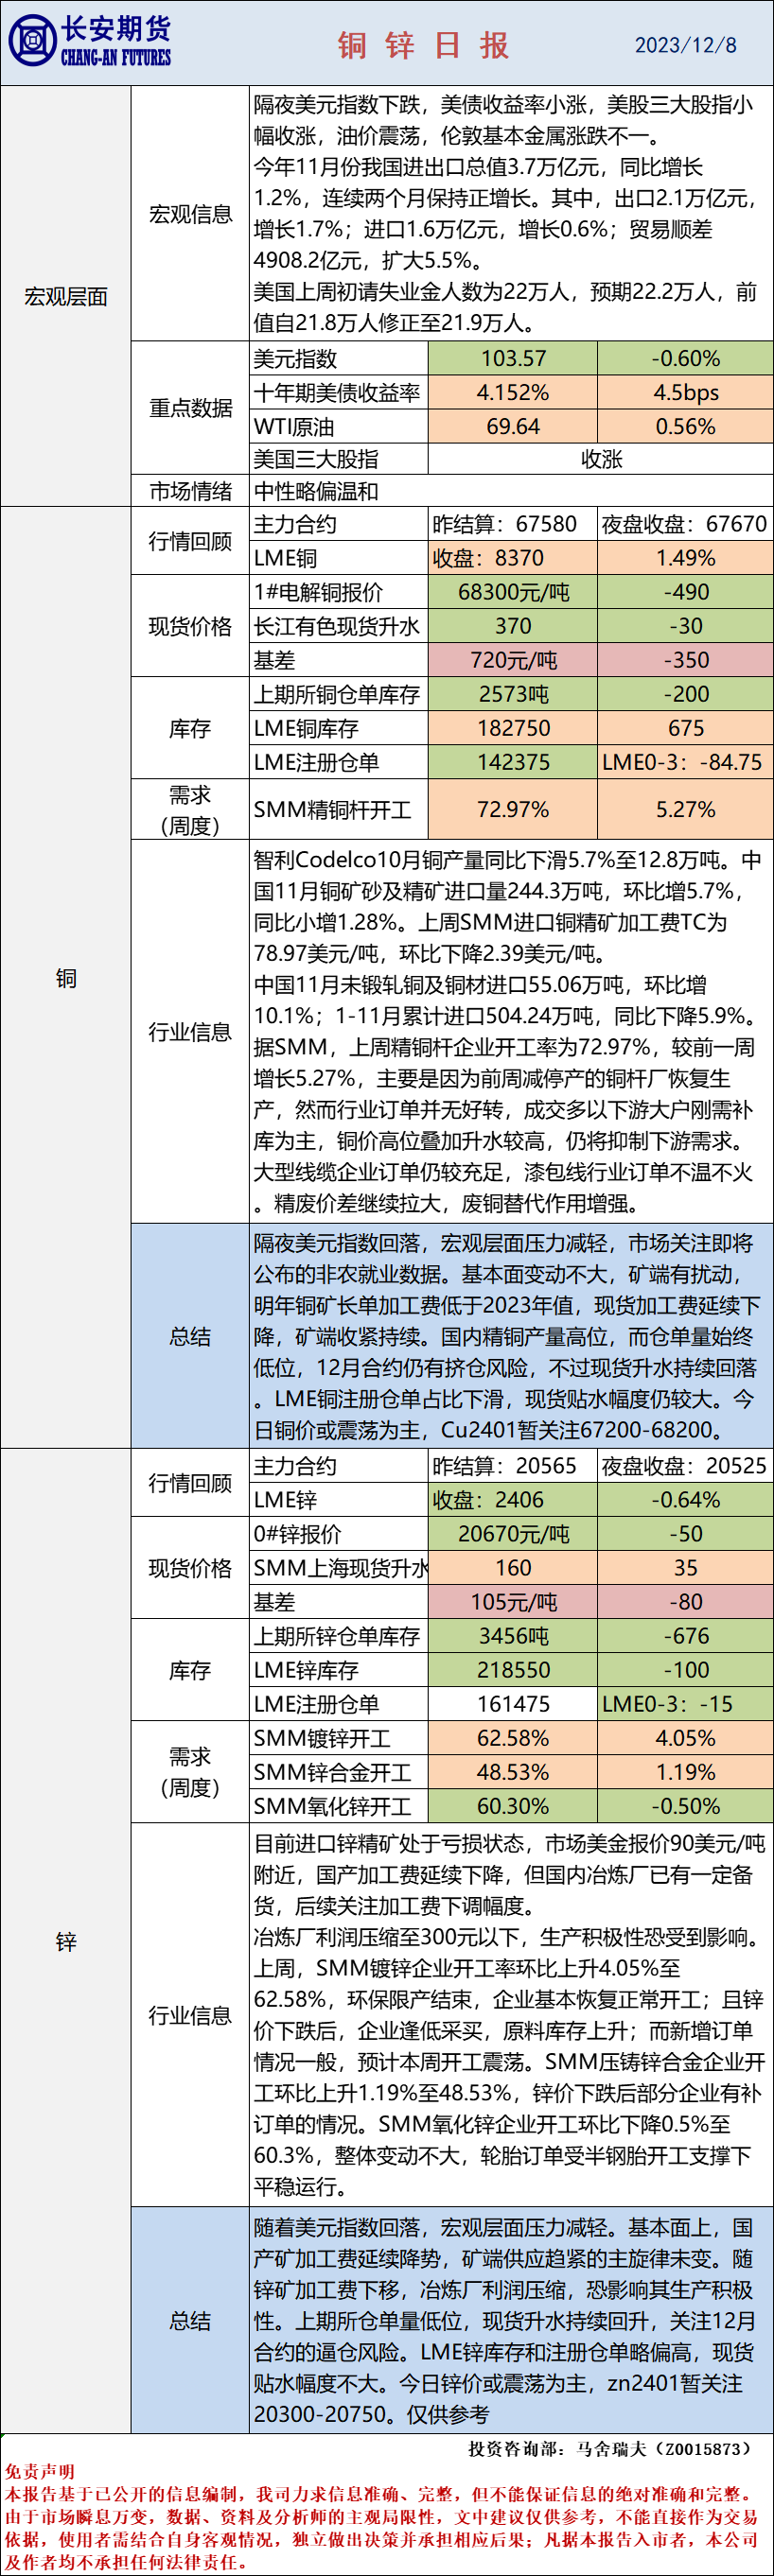Click the 68300元/吨 price cell
Viewport: 774px width, 2576px height.
point(513,592)
